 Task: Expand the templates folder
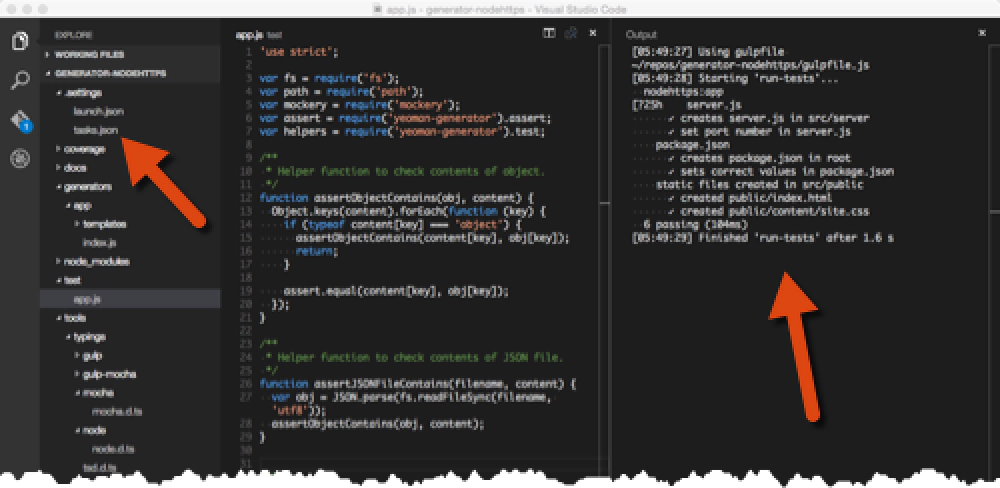point(100,225)
